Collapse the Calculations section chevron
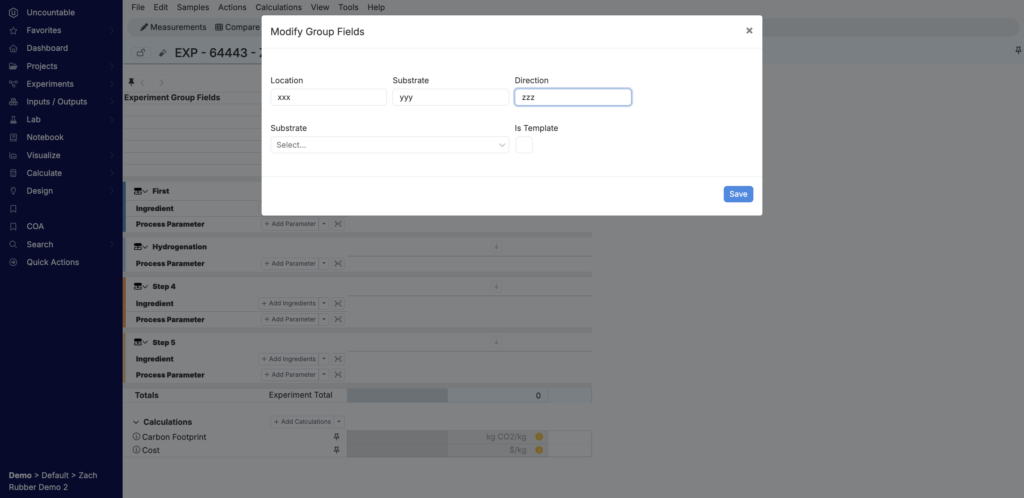Viewport: 1024px width, 498px height. [x=136, y=422]
